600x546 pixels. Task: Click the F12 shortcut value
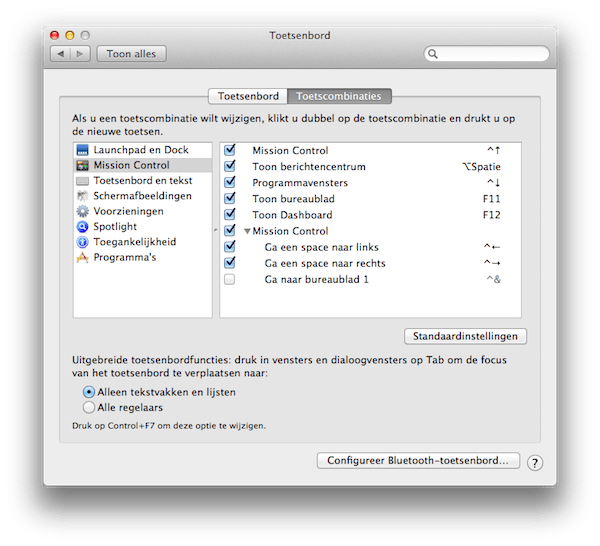[491, 215]
